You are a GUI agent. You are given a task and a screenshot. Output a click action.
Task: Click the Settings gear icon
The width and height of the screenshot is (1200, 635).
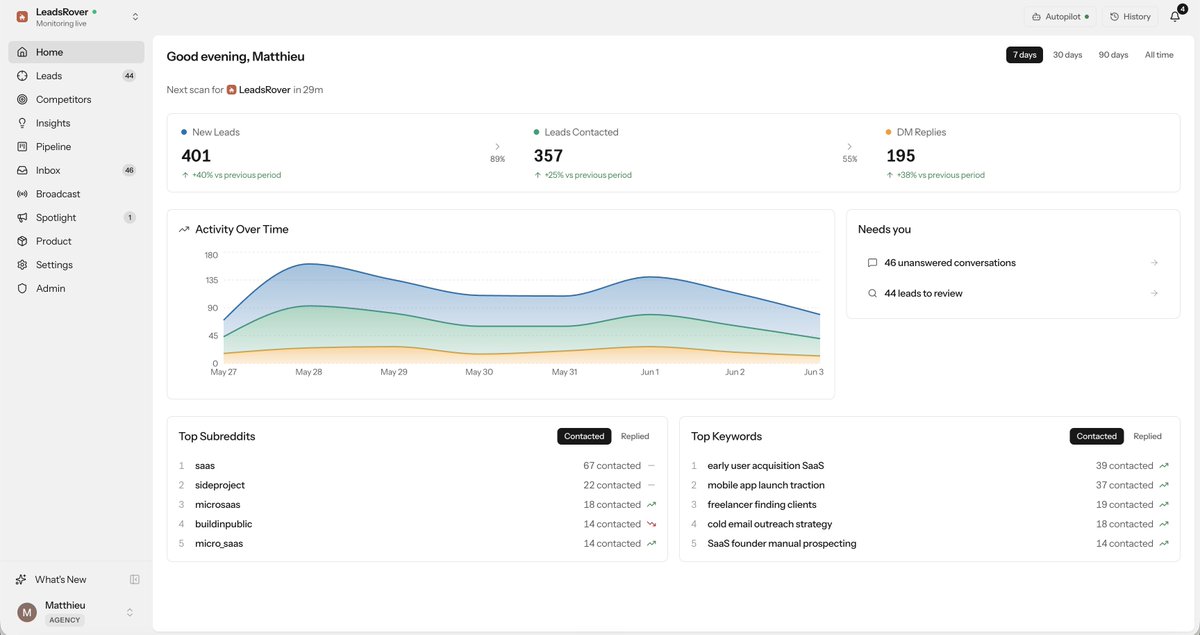pos(22,265)
